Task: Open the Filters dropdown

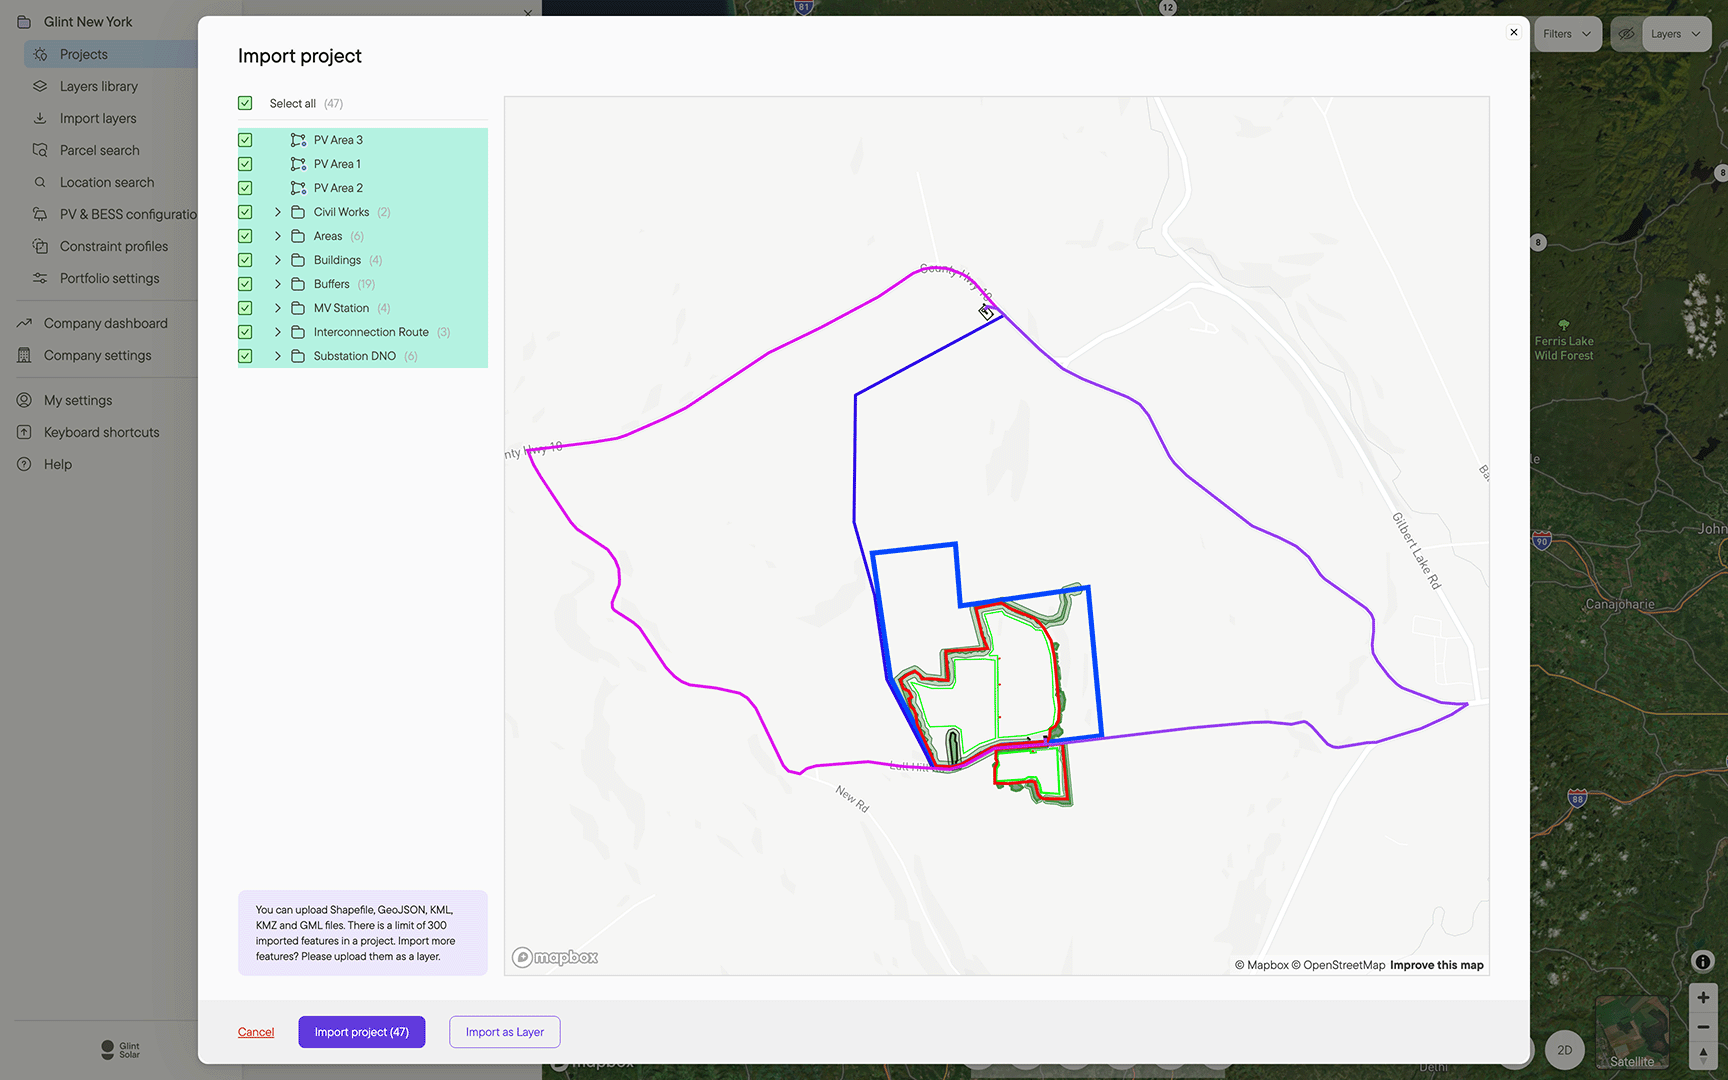Action: [x=1566, y=34]
